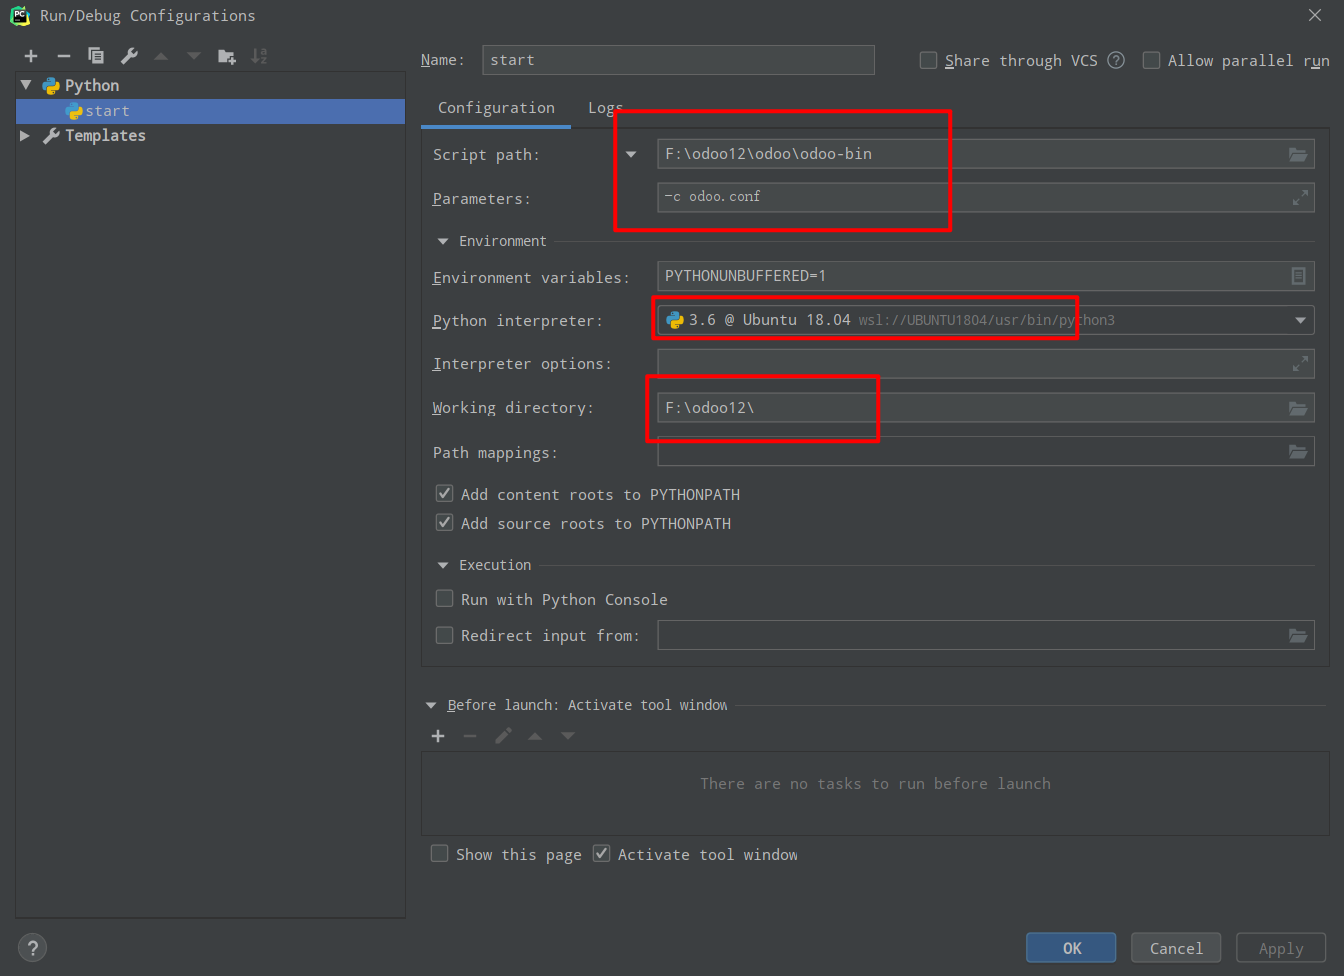1344x976 pixels.
Task: Cancel the configuration dialog
Action: coord(1176,948)
